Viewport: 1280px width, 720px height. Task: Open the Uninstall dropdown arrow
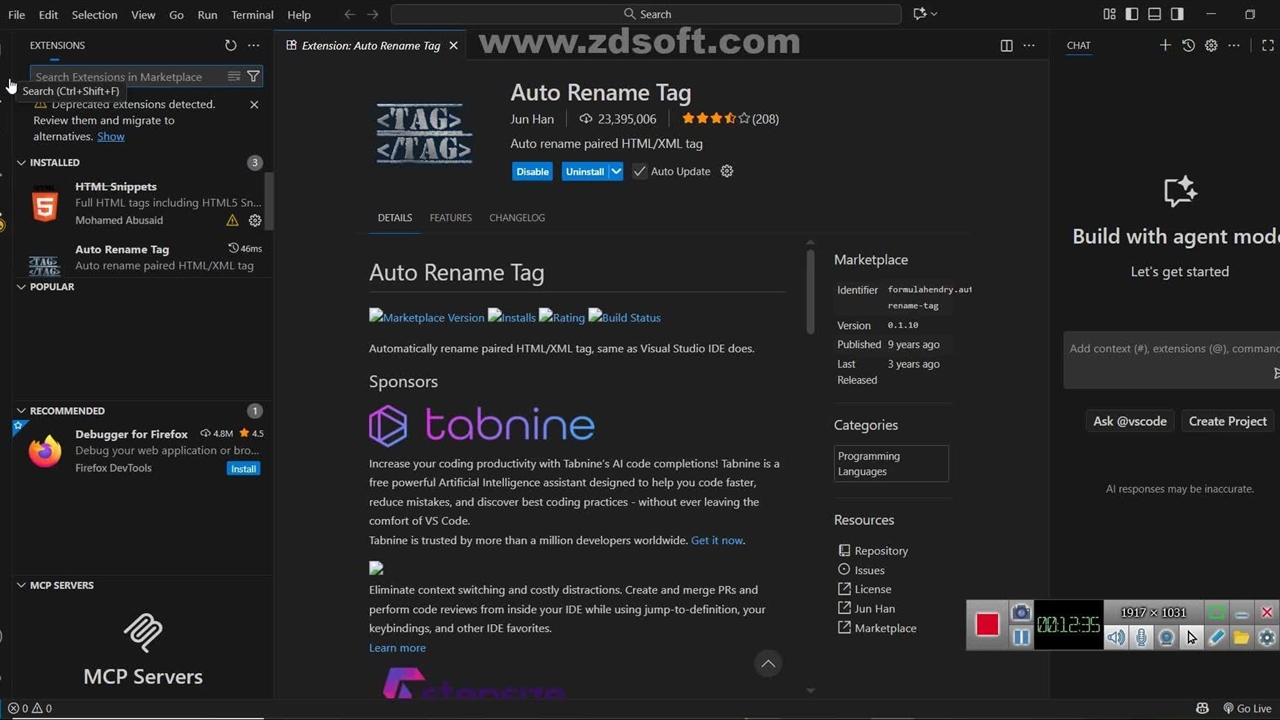pos(616,171)
